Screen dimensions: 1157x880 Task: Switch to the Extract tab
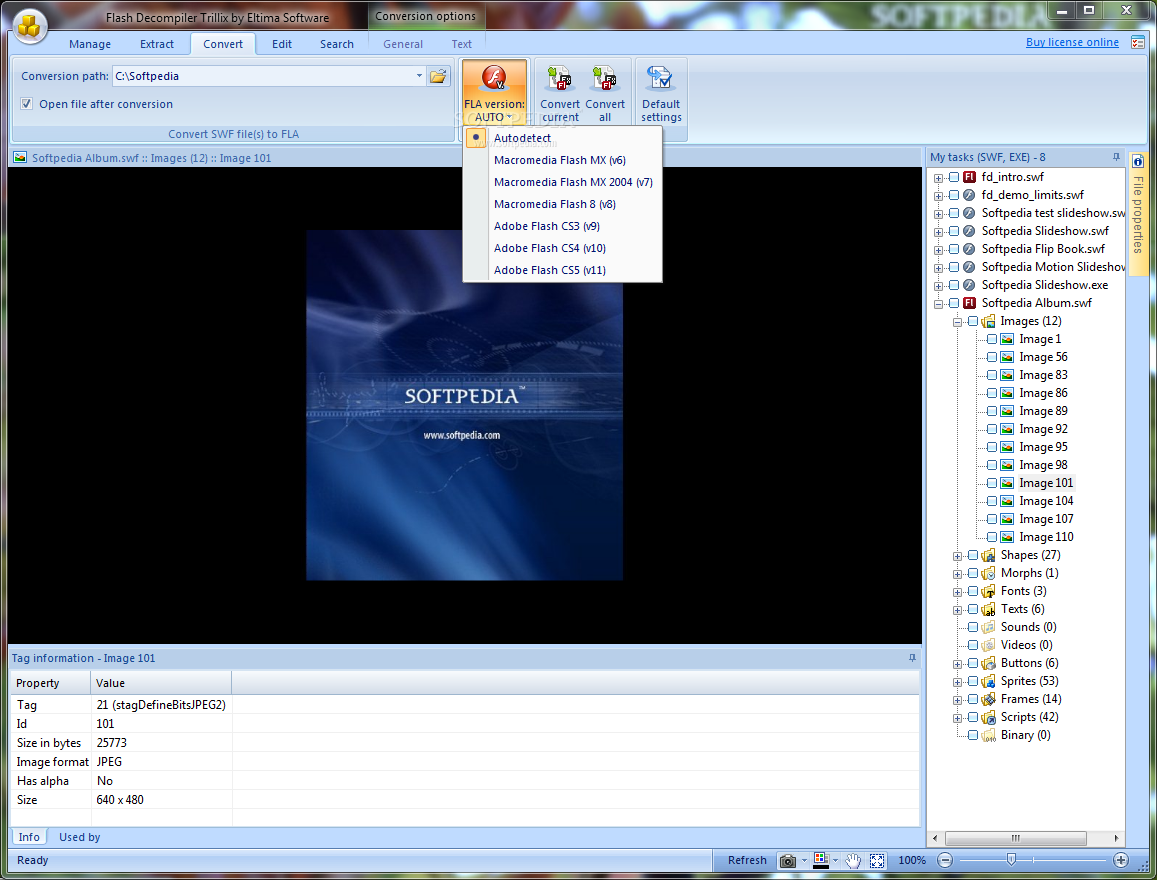(x=157, y=44)
